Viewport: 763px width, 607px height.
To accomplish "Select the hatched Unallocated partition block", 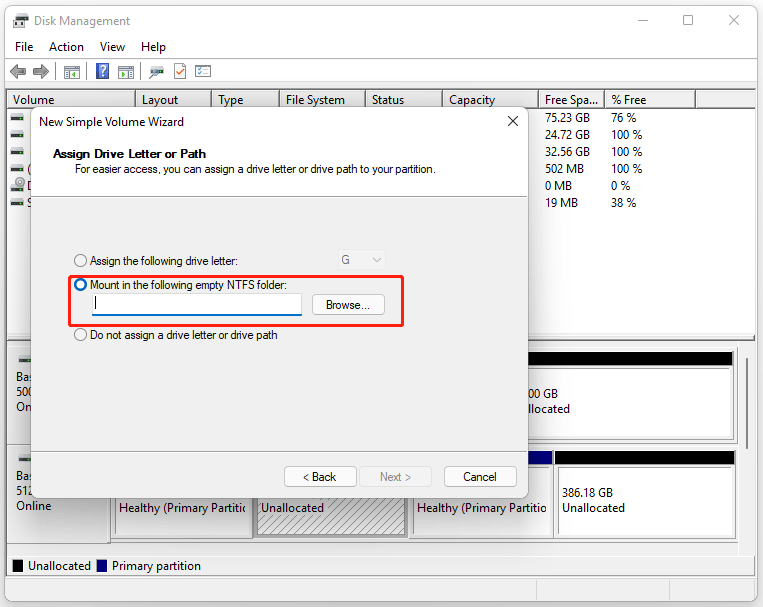I will click(x=331, y=516).
